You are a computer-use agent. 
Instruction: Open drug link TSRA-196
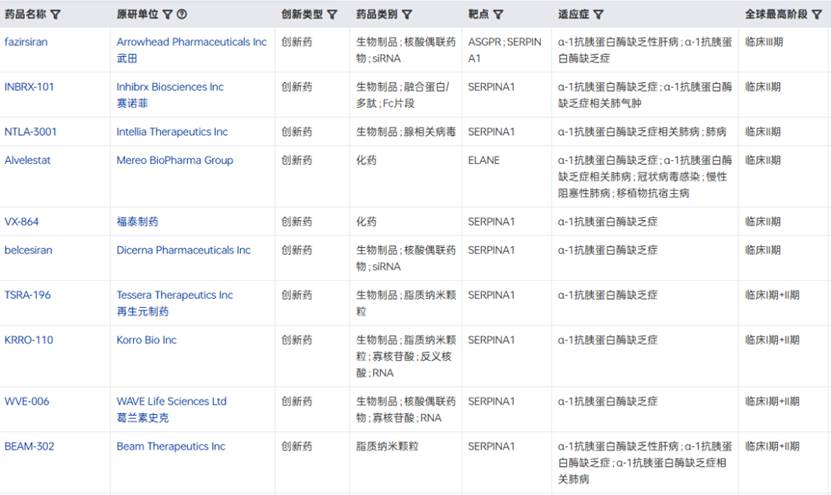(28, 295)
